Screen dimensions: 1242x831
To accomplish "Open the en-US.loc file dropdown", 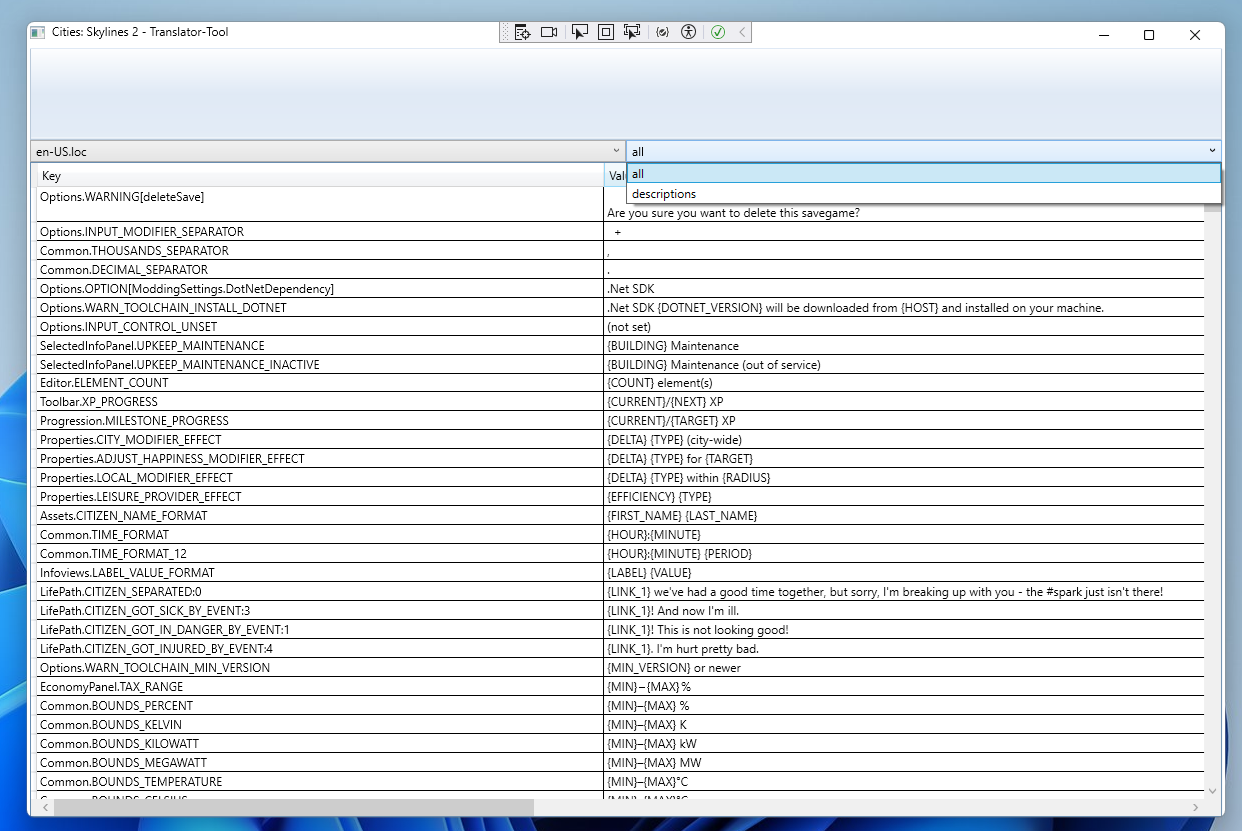I will click(x=616, y=151).
